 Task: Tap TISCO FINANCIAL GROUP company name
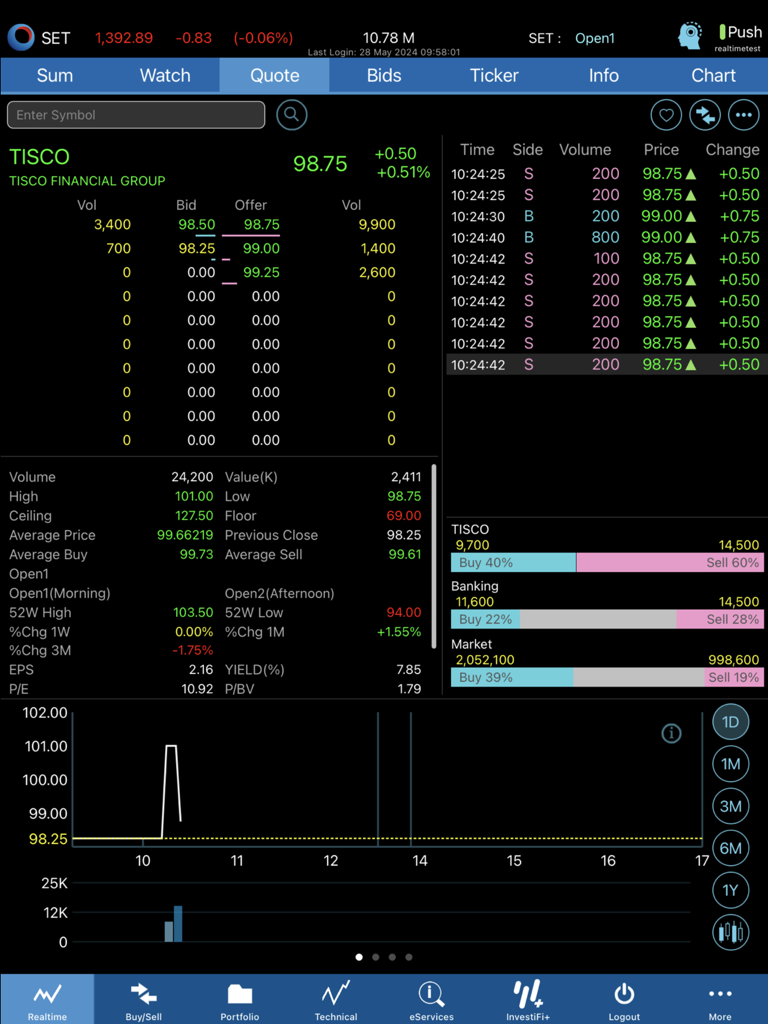[87, 181]
